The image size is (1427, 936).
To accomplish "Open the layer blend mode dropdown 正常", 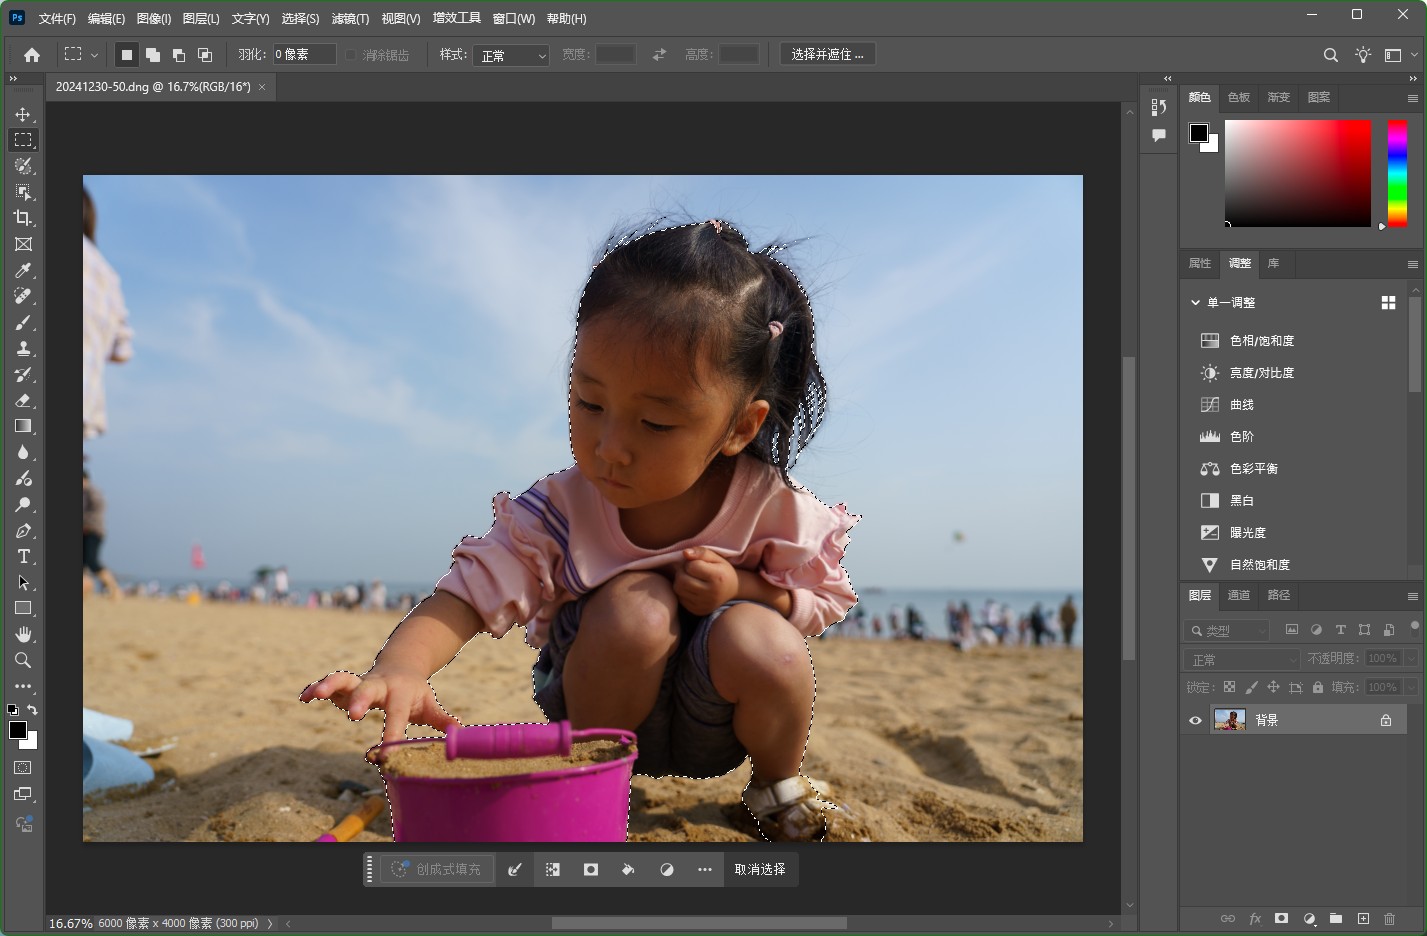I will point(1241,660).
